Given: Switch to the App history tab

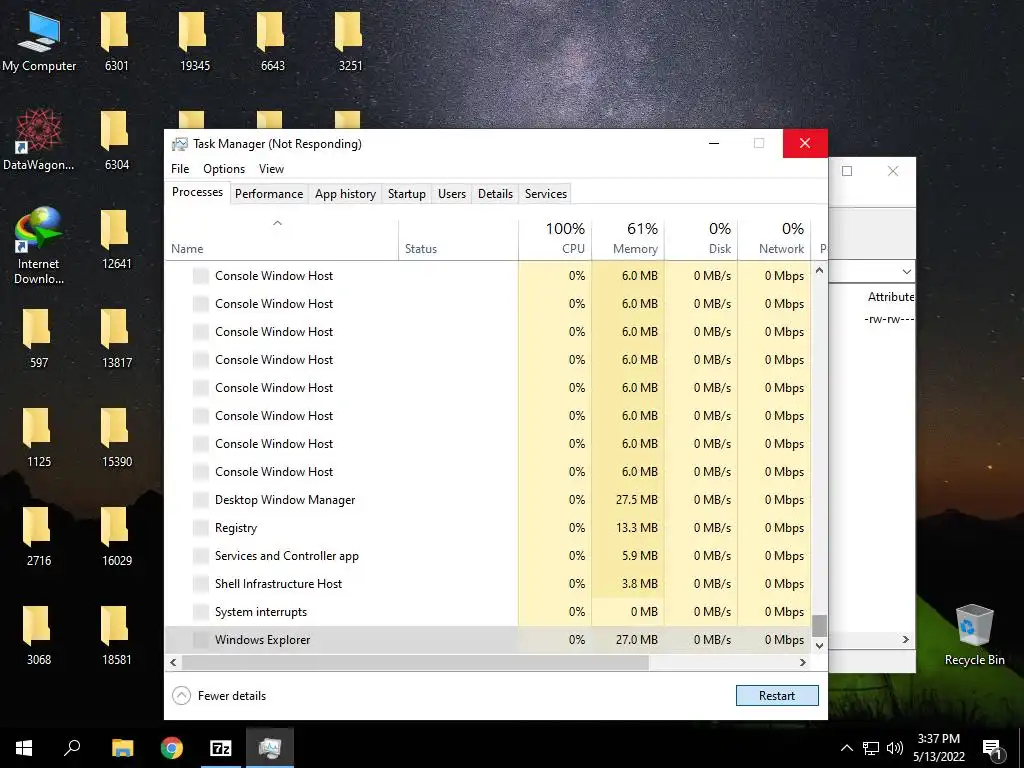Looking at the screenshot, I should 345,193.
